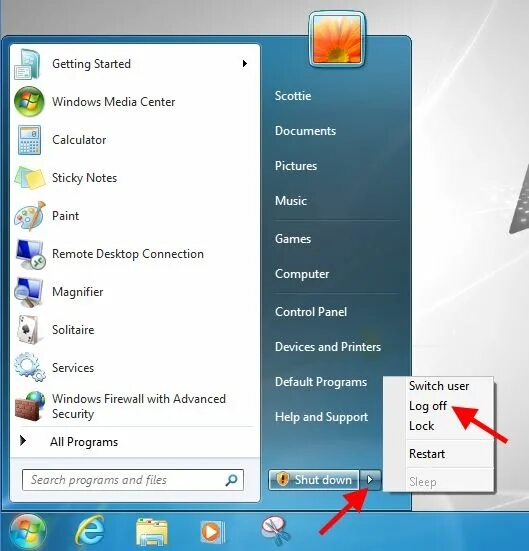Open the Scottie user folder link
This screenshot has width=529, height=551.
click(x=293, y=96)
